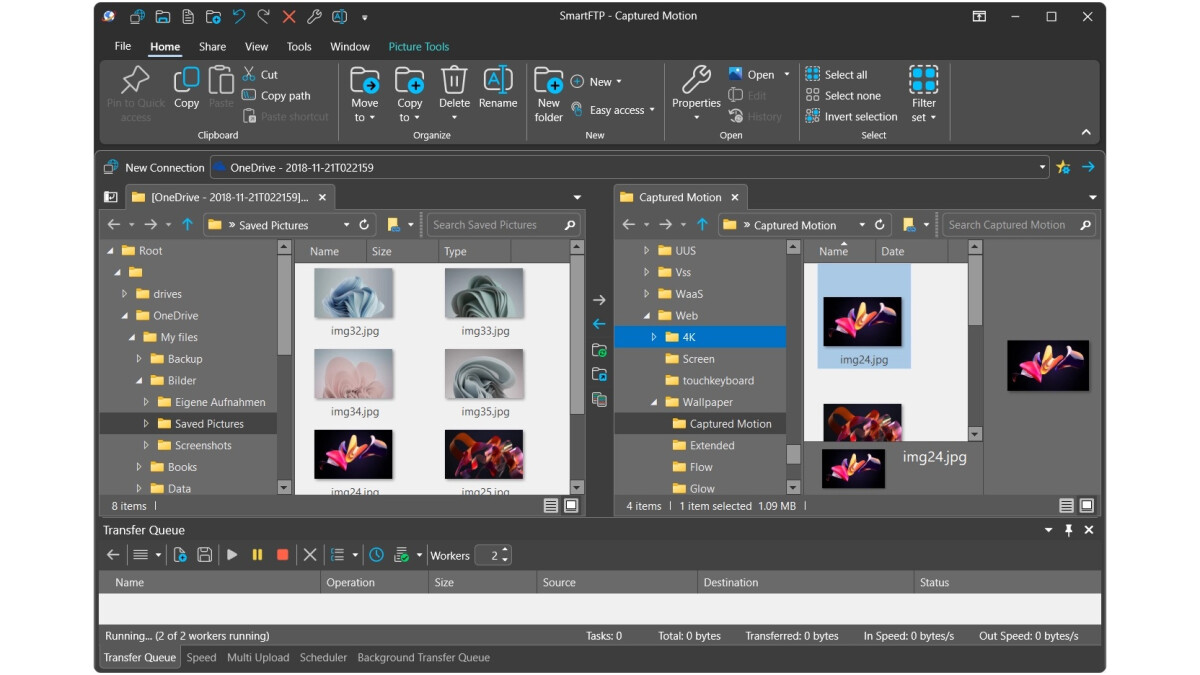The image size is (1200, 675).
Task: Click the red X quick access icon
Action: coord(289,16)
